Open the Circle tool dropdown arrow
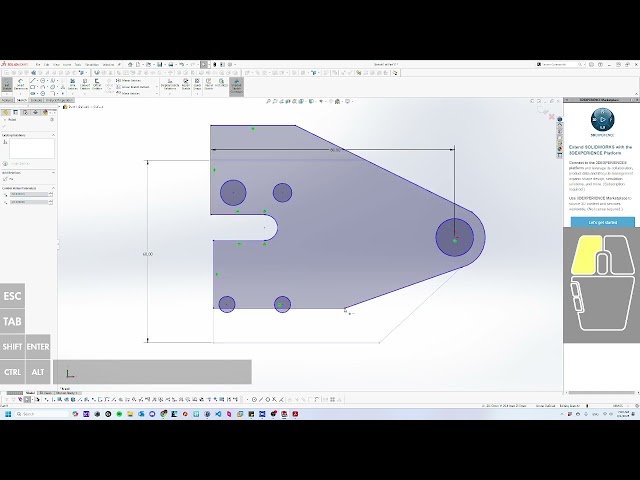The height and width of the screenshot is (480, 640). [47, 81]
